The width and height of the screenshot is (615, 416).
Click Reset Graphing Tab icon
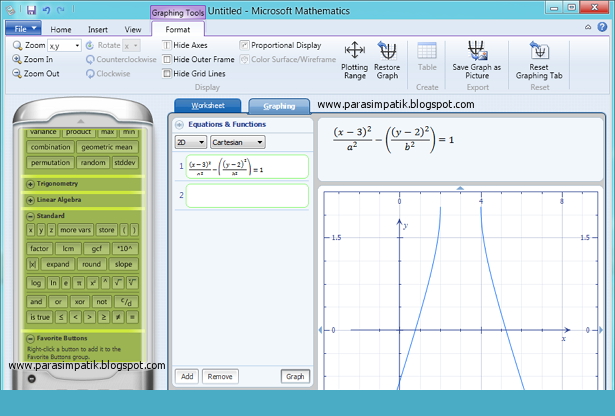[x=539, y=60]
